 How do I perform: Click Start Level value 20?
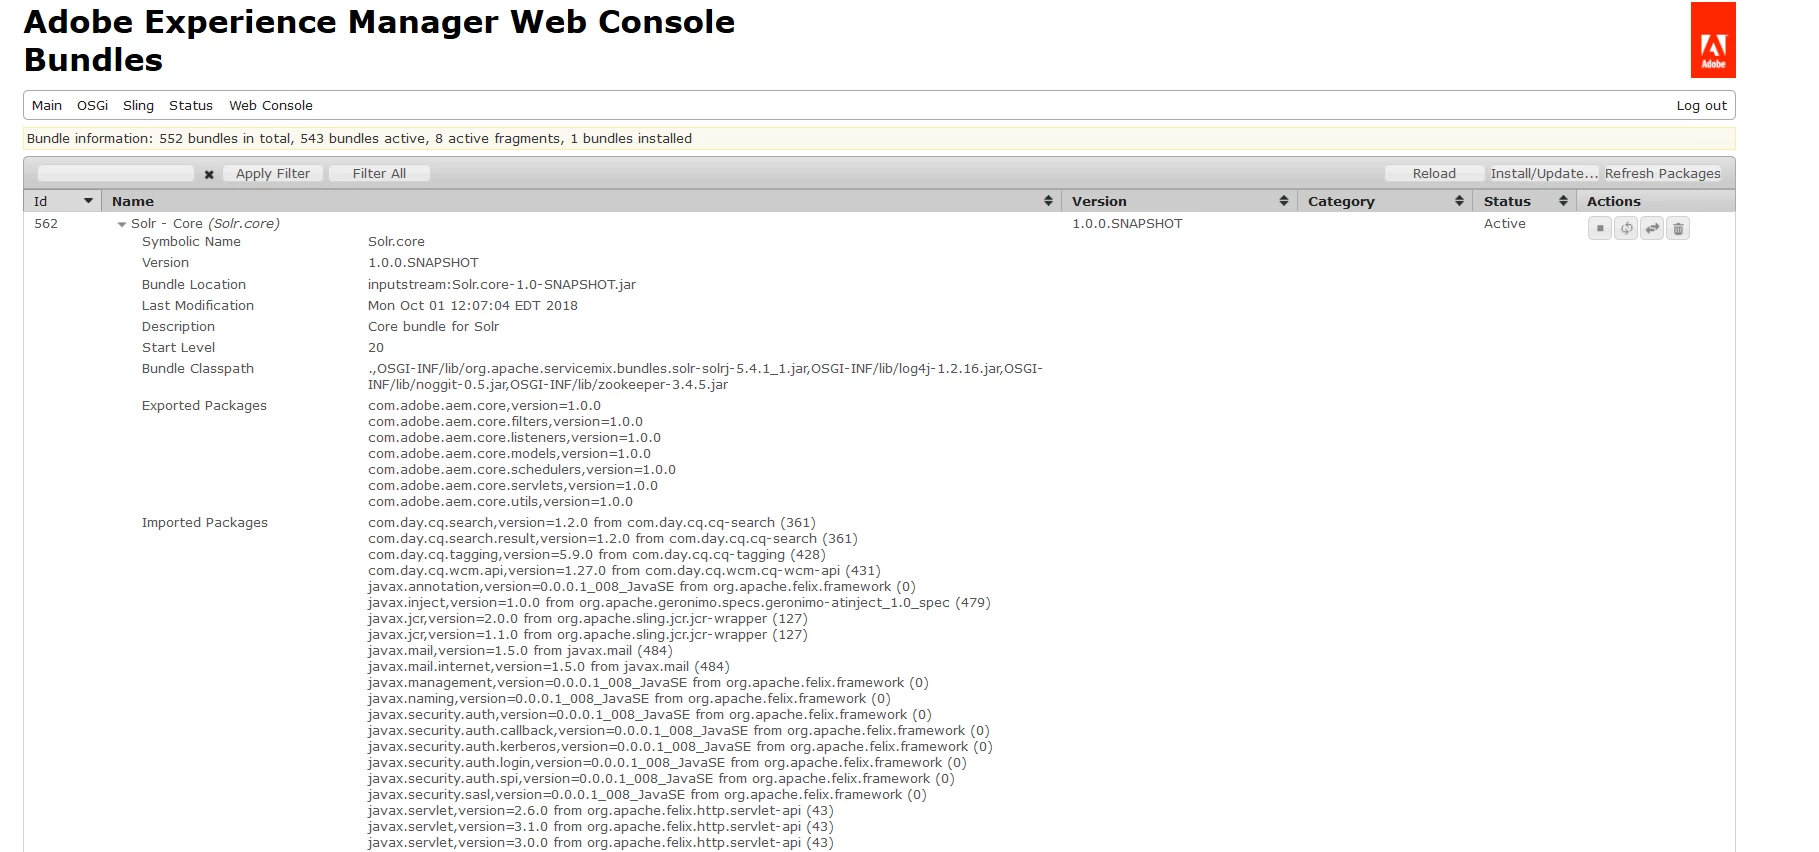376,348
